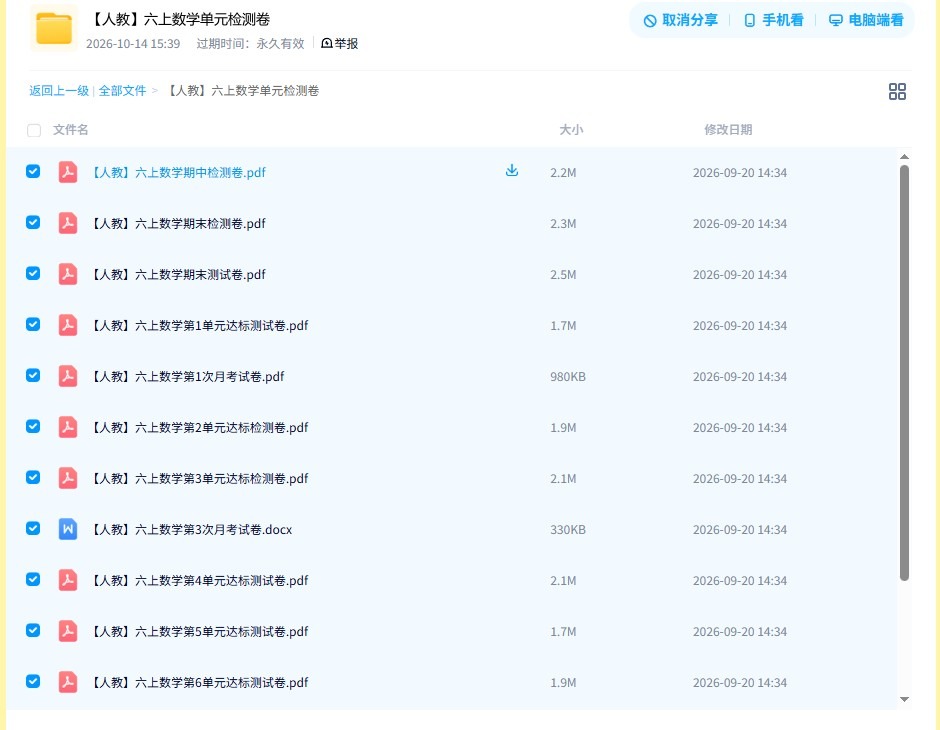Uncheck the 第1单元达标测试卷.pdf checkbox

(33, 324)
